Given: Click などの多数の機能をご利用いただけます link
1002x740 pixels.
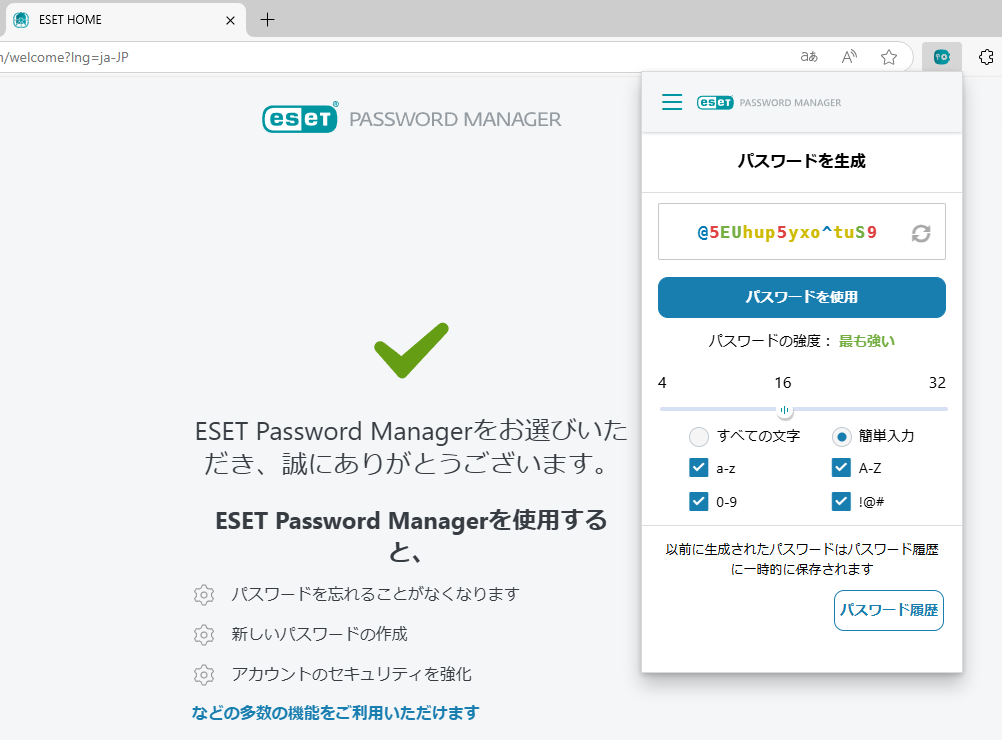Looking at the screenshot, I should 335,713.
